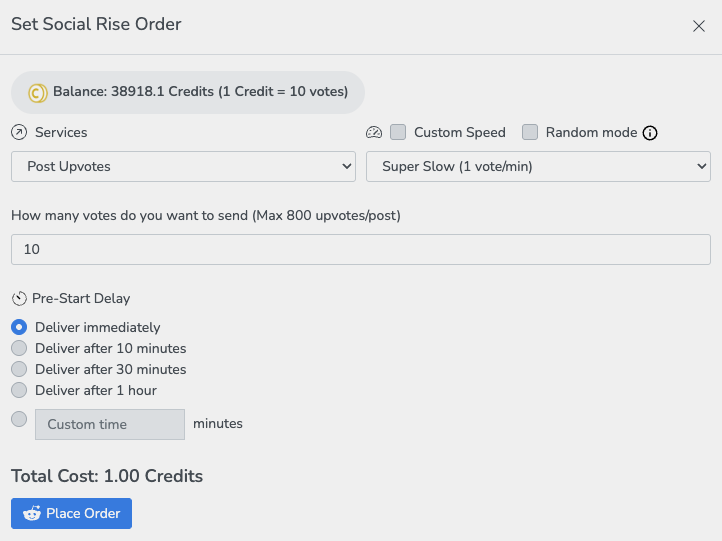722x541 pixels.
Task: Click the Pre-Start Delay label
Action: click(81, 298)
